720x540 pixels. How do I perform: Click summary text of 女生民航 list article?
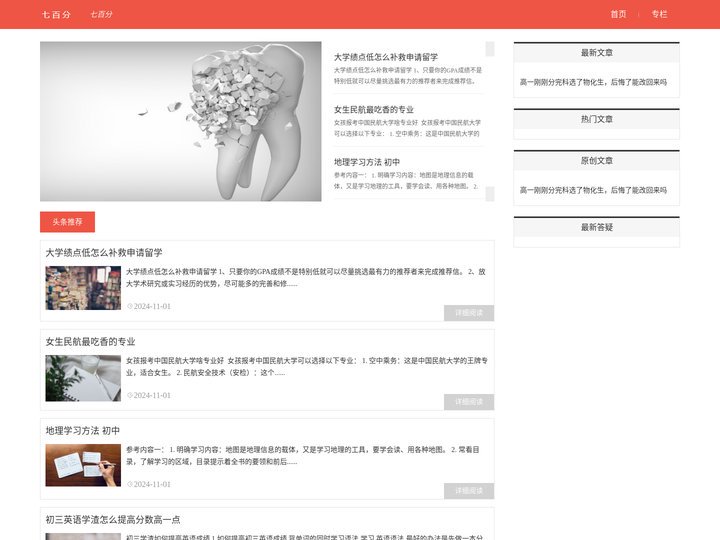click(x=307, y=367)
